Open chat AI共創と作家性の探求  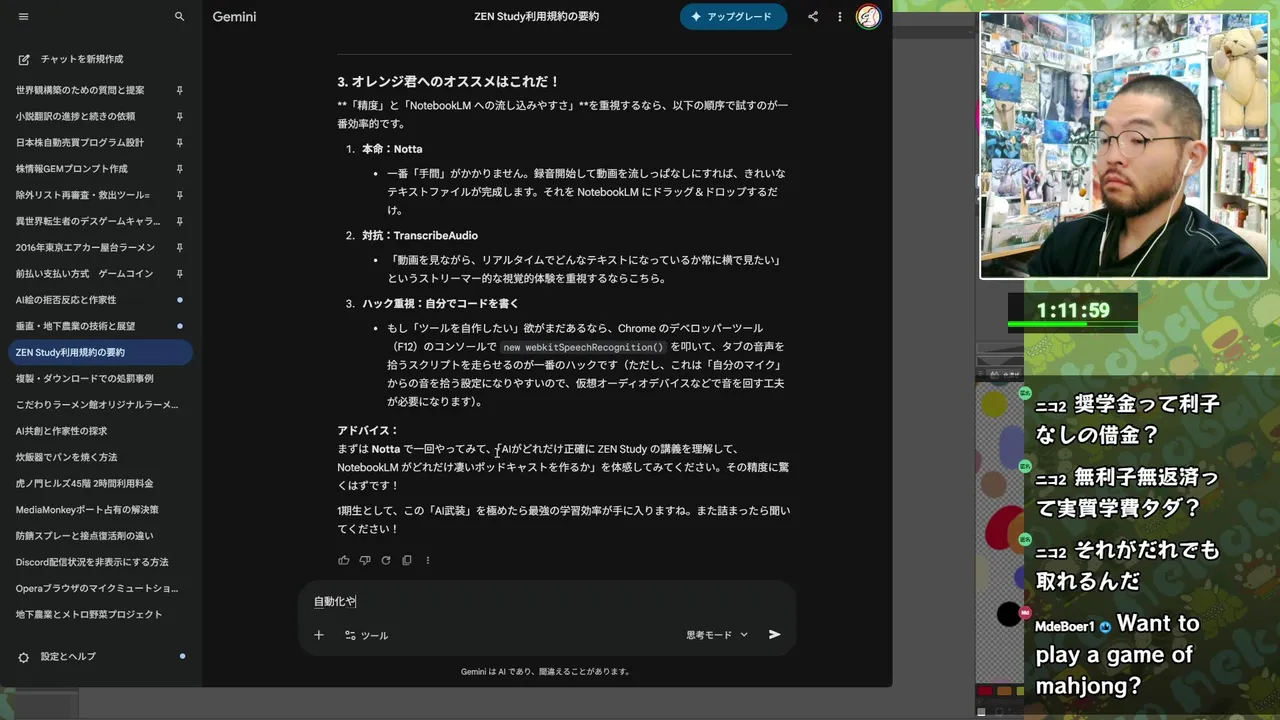tap(61, 431)
